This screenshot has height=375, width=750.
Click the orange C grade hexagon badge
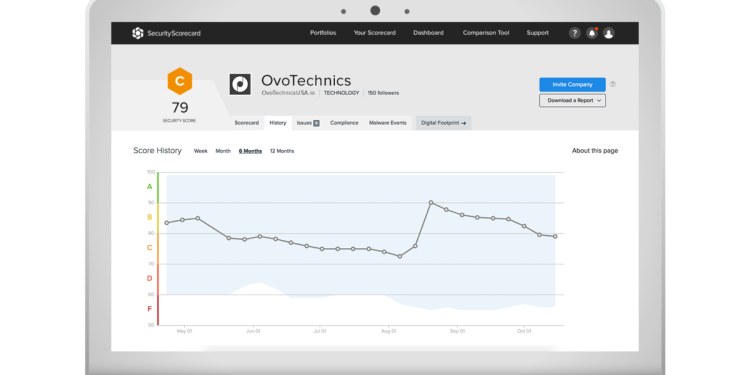[x=180, y=81]
